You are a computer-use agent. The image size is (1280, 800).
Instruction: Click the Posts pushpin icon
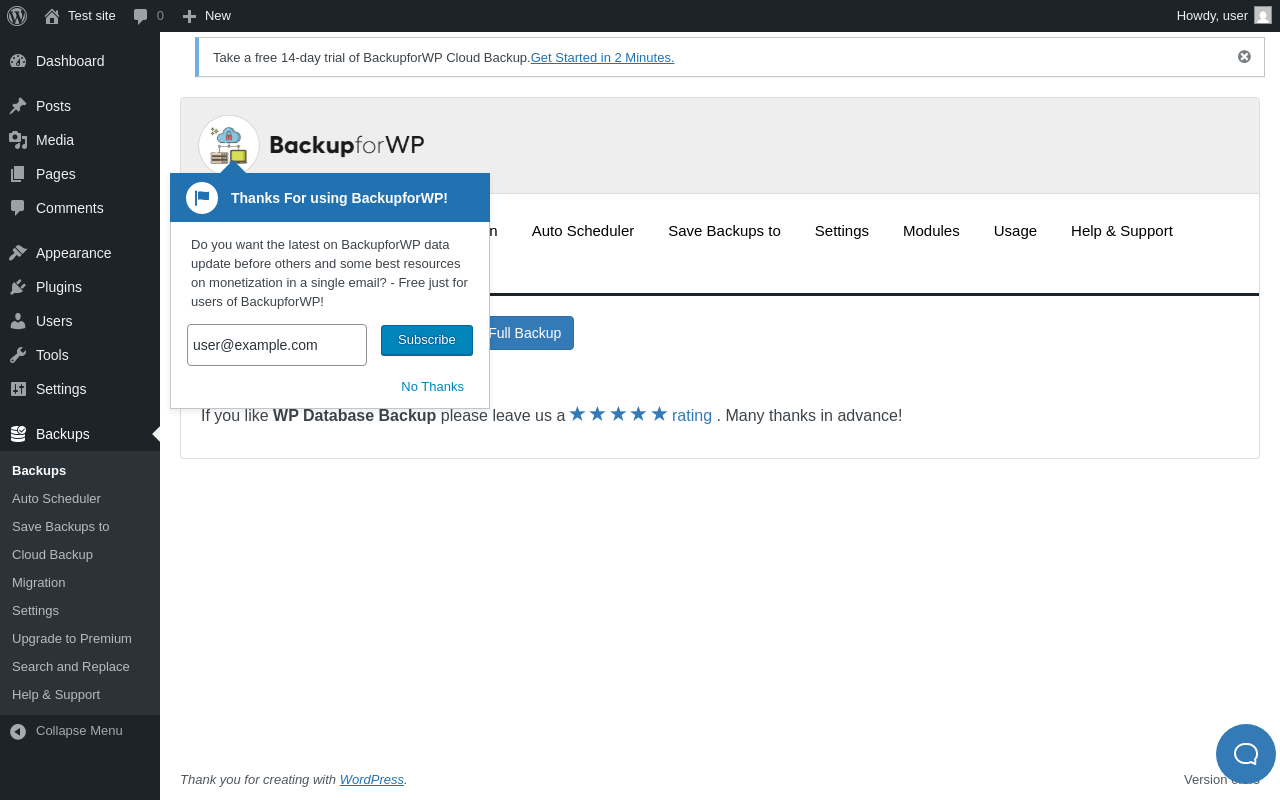coord(18,106)
